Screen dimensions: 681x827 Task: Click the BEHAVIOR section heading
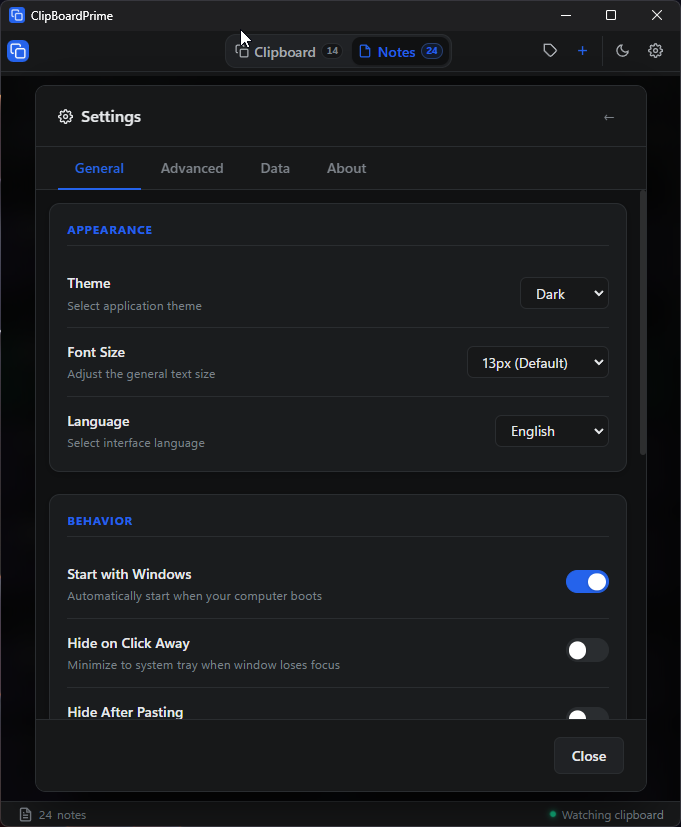100,521
